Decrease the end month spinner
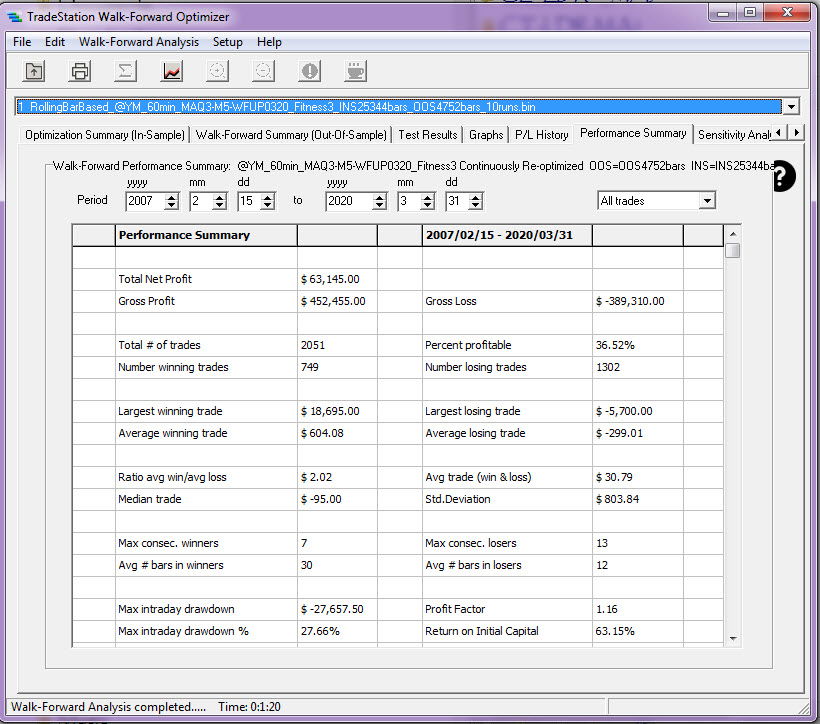Viewport: 820px width, 724px height. point(427,205)
